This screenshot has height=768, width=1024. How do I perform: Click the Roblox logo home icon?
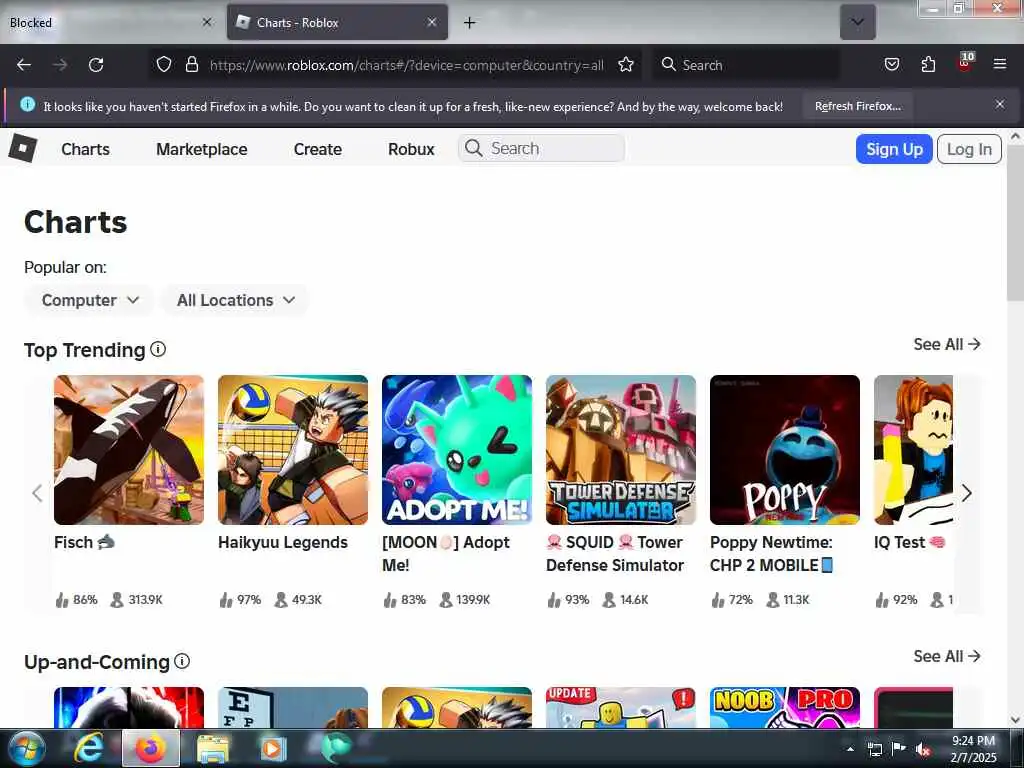click(x=23, y=148)
